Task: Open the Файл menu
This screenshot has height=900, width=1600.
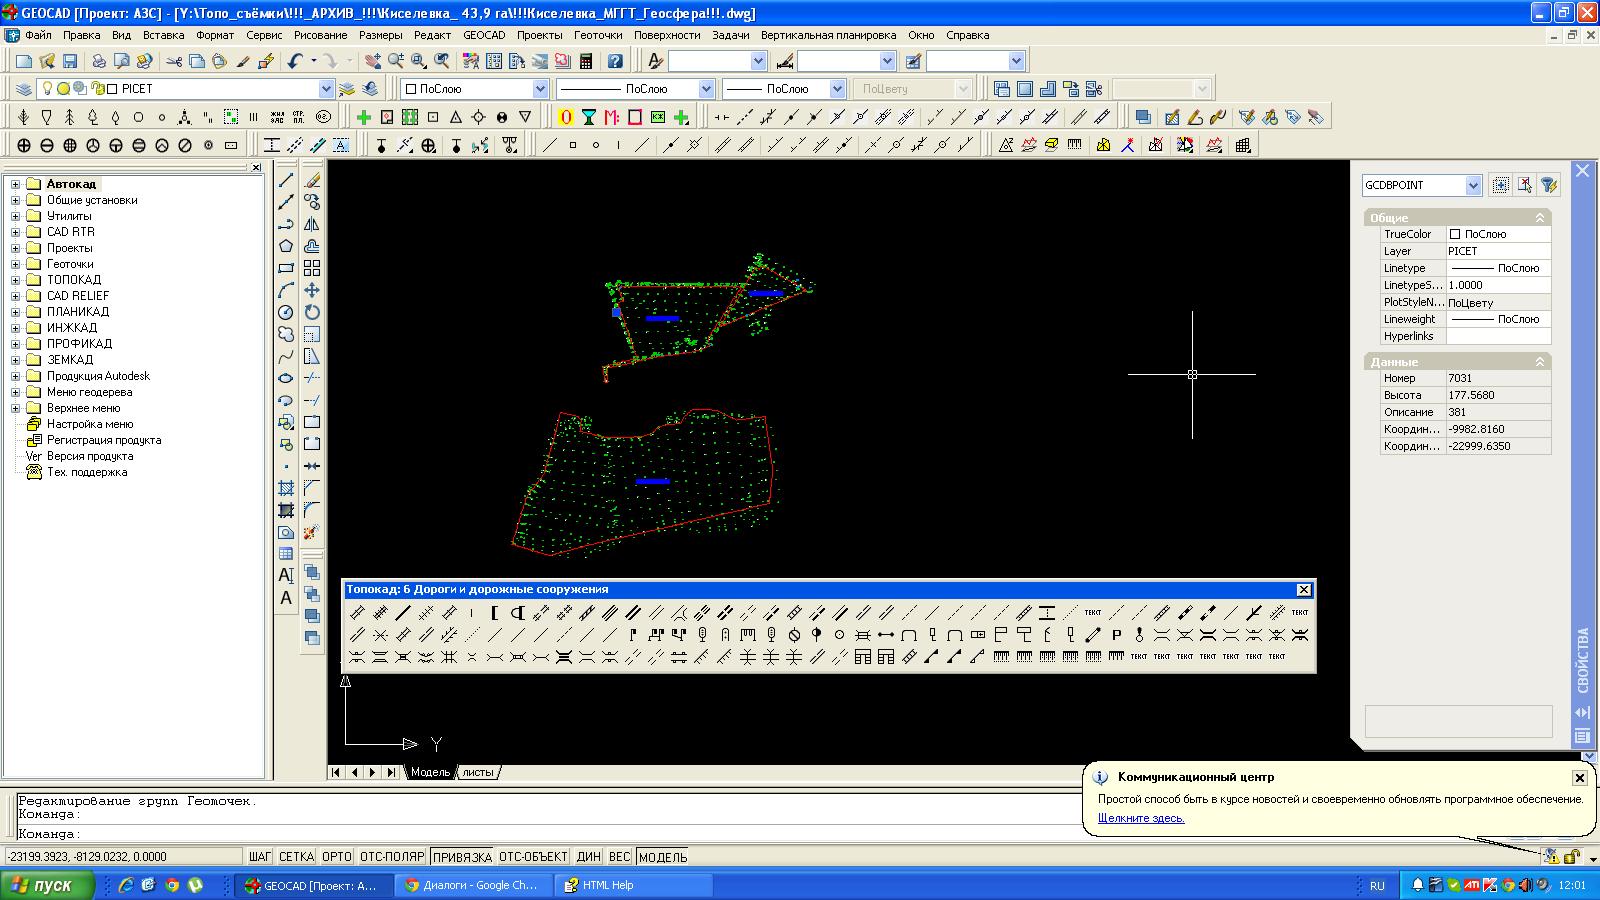Action: (x=38, y=35)
